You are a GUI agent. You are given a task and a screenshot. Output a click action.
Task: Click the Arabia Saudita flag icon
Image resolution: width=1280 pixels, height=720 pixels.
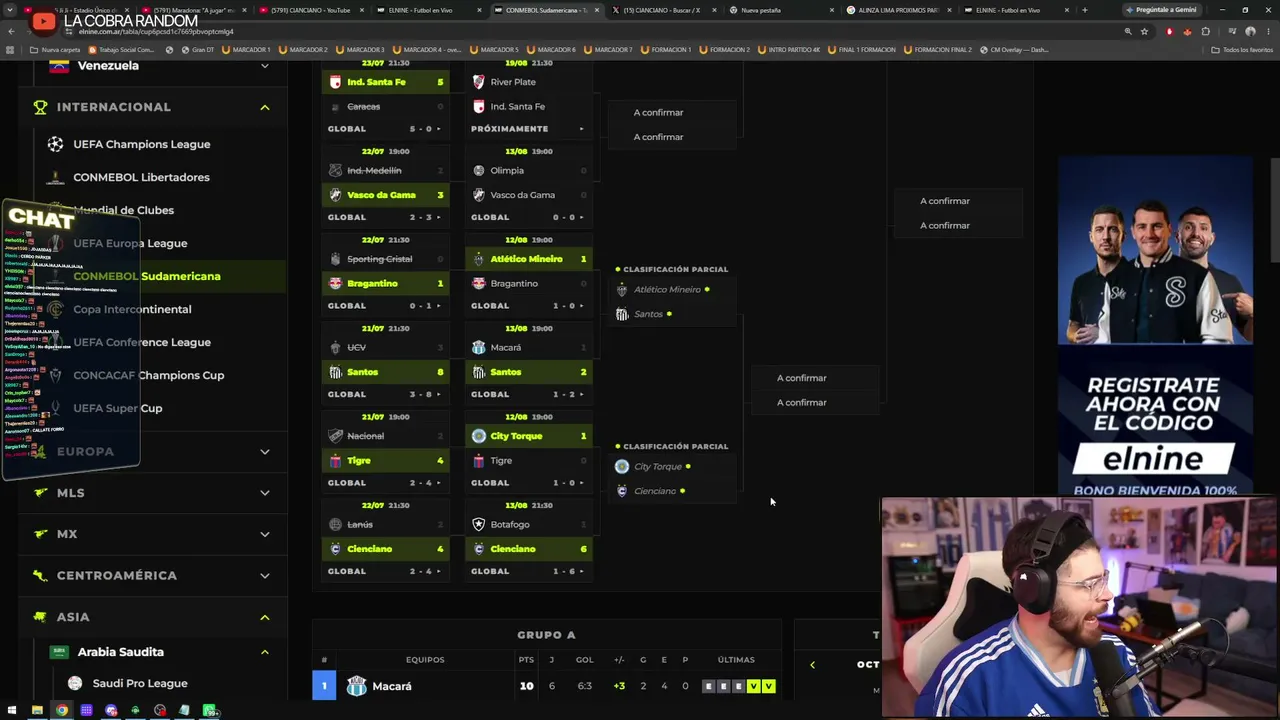pos(59,652)
